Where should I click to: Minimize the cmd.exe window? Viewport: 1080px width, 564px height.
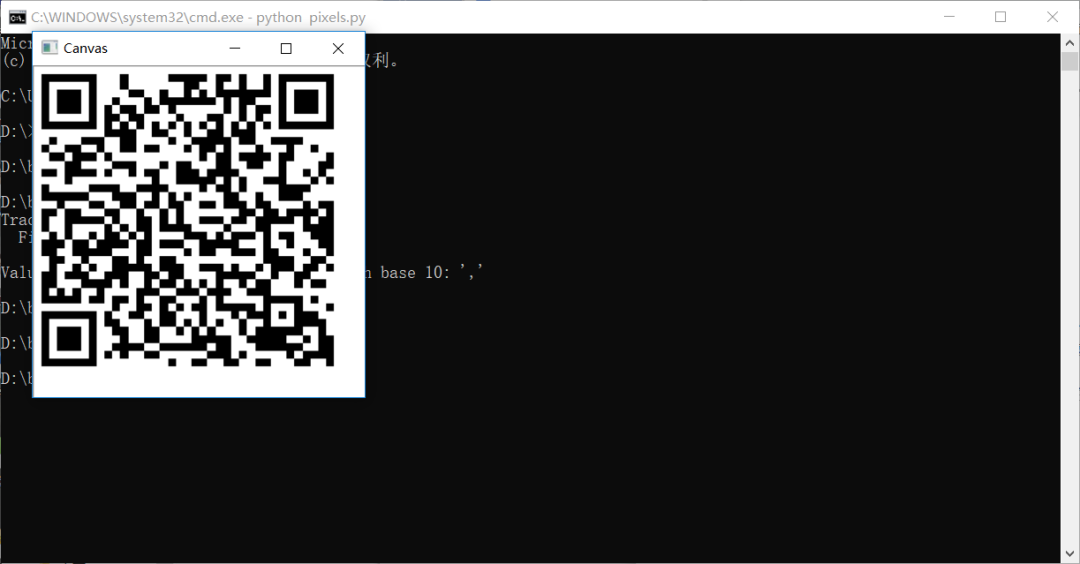949,17
